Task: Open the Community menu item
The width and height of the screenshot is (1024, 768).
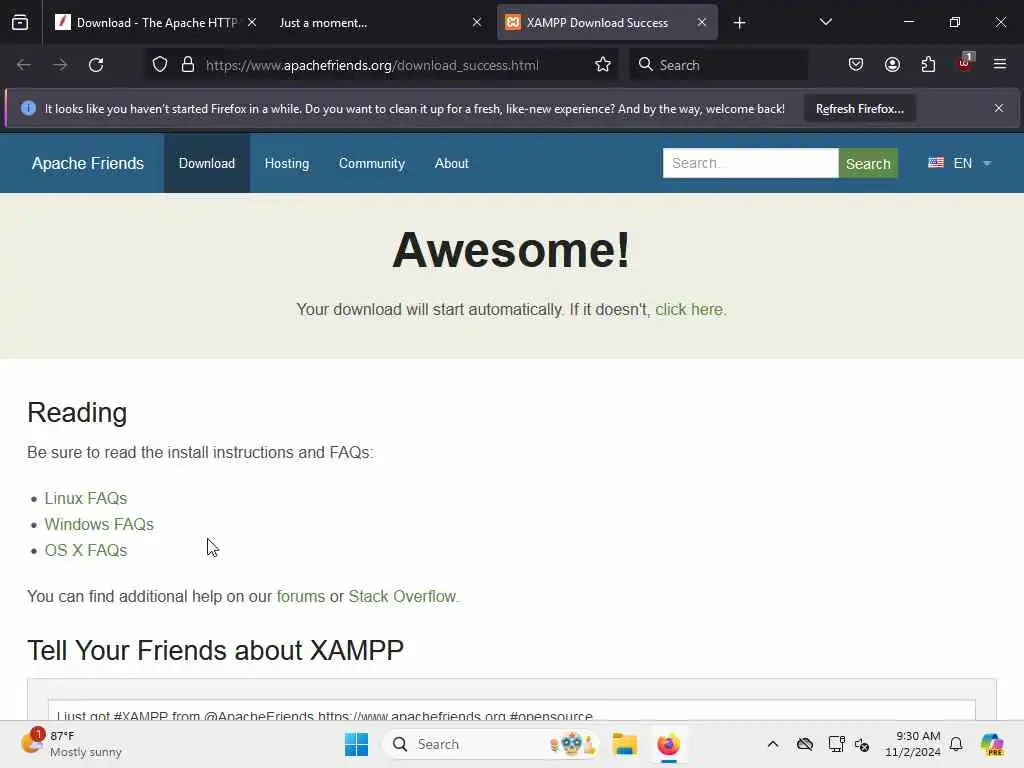Action: (x=372, y=163)
